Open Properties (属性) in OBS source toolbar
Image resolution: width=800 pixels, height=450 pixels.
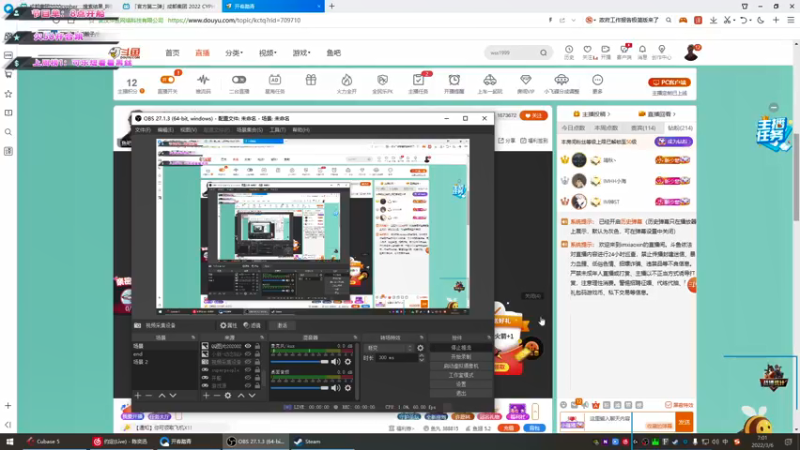(229, 326)
